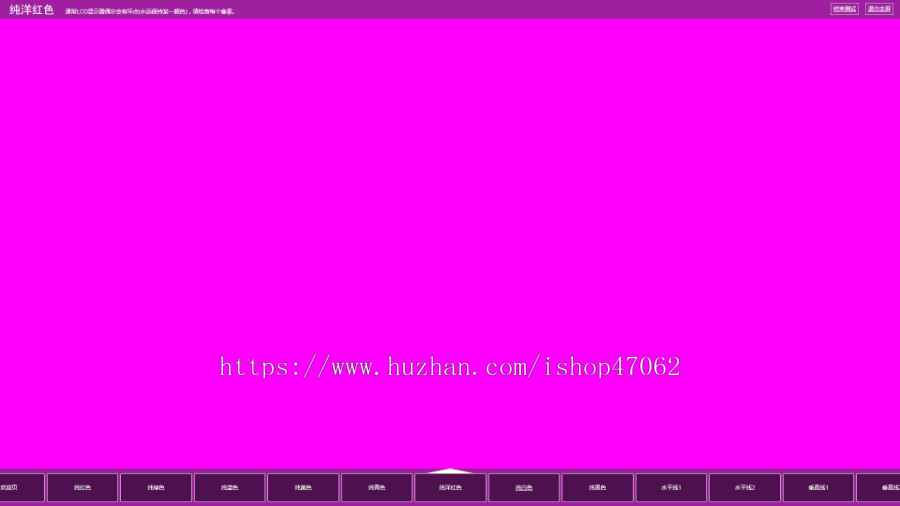Open the partly visible 垂直线2 tab
The height and width of the screenshot is (506, 900).
[878, 488]
